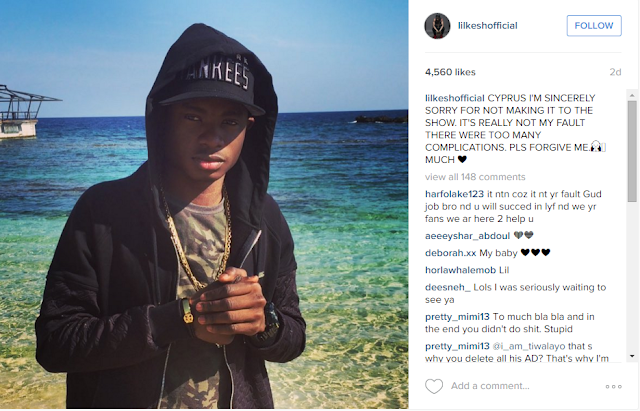
Task: Click the Add a comment field
Action: [524, 386]
